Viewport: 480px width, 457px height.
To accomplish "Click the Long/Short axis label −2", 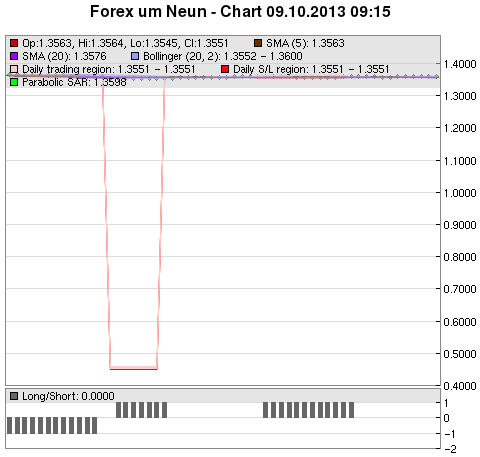I will pyautogui.click(x=450, y=449).
